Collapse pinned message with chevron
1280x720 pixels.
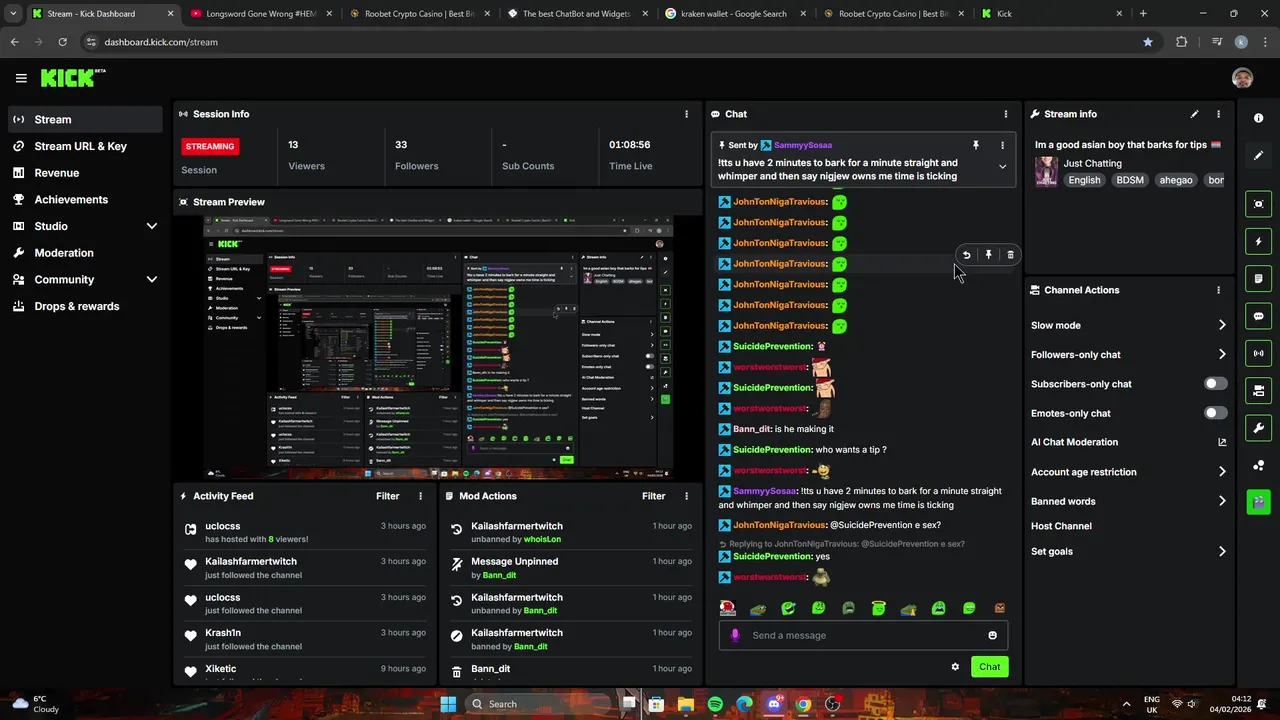(x=1002, y=167)
